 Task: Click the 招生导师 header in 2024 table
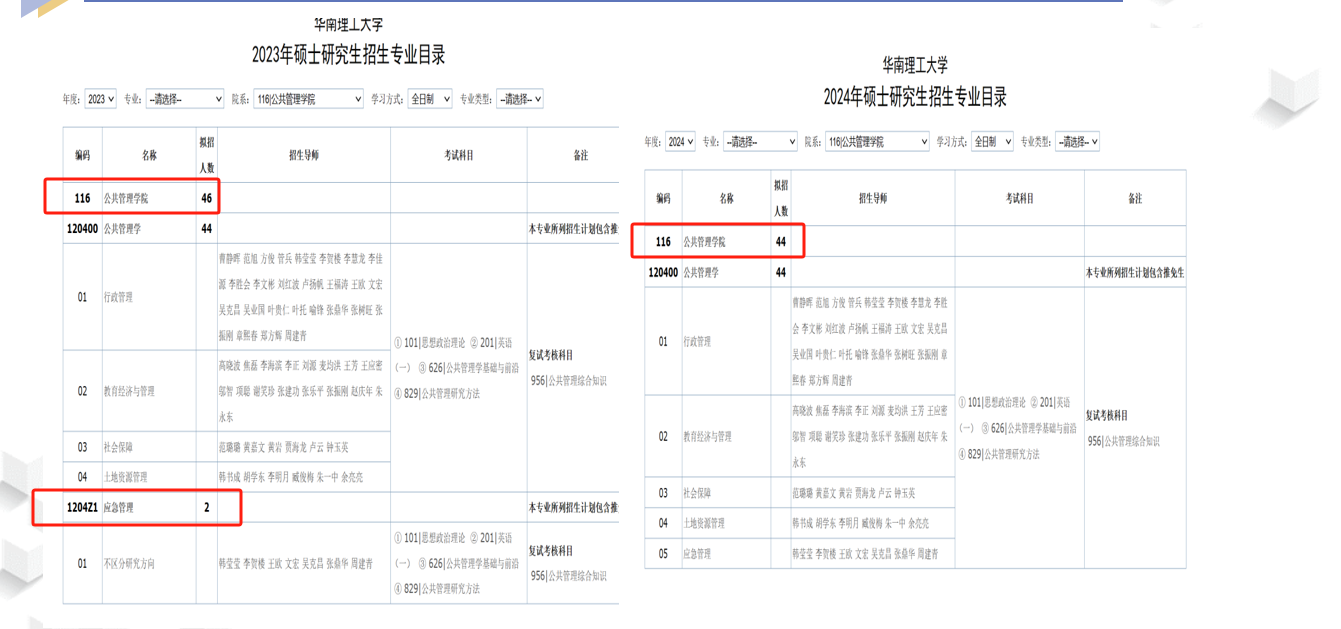pos(873,198)
